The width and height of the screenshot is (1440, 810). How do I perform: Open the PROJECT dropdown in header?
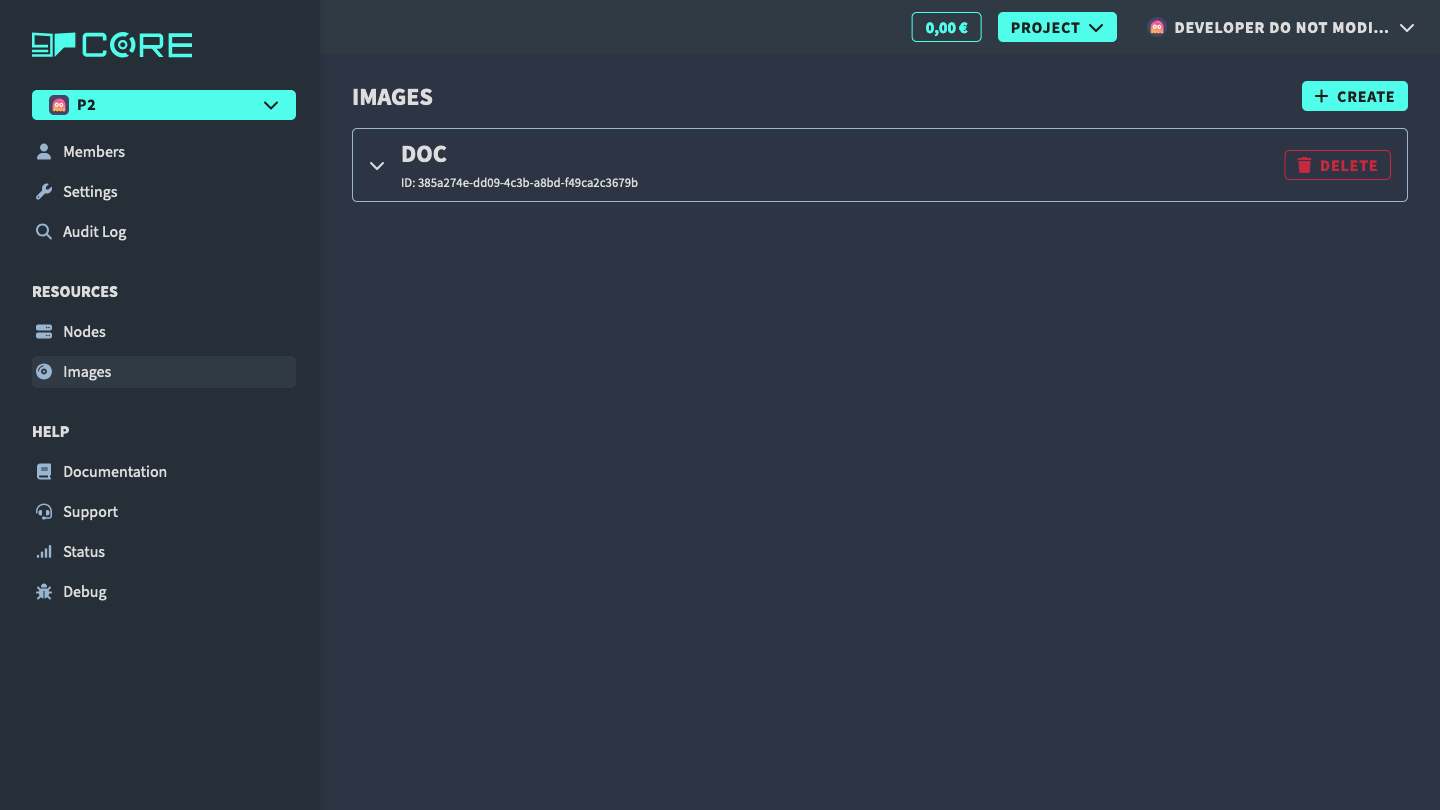[x=1057, y=27]
